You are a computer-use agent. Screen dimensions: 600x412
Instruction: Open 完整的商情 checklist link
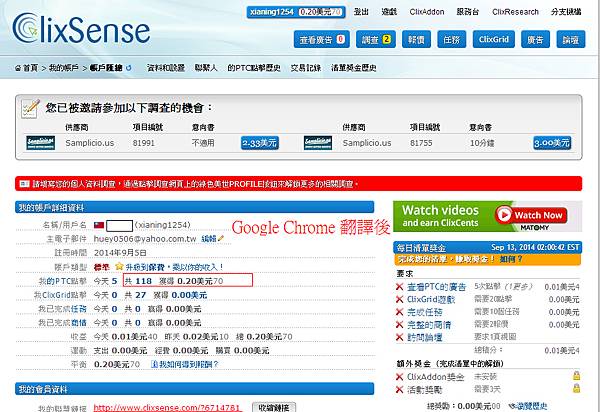coord(429,325)
